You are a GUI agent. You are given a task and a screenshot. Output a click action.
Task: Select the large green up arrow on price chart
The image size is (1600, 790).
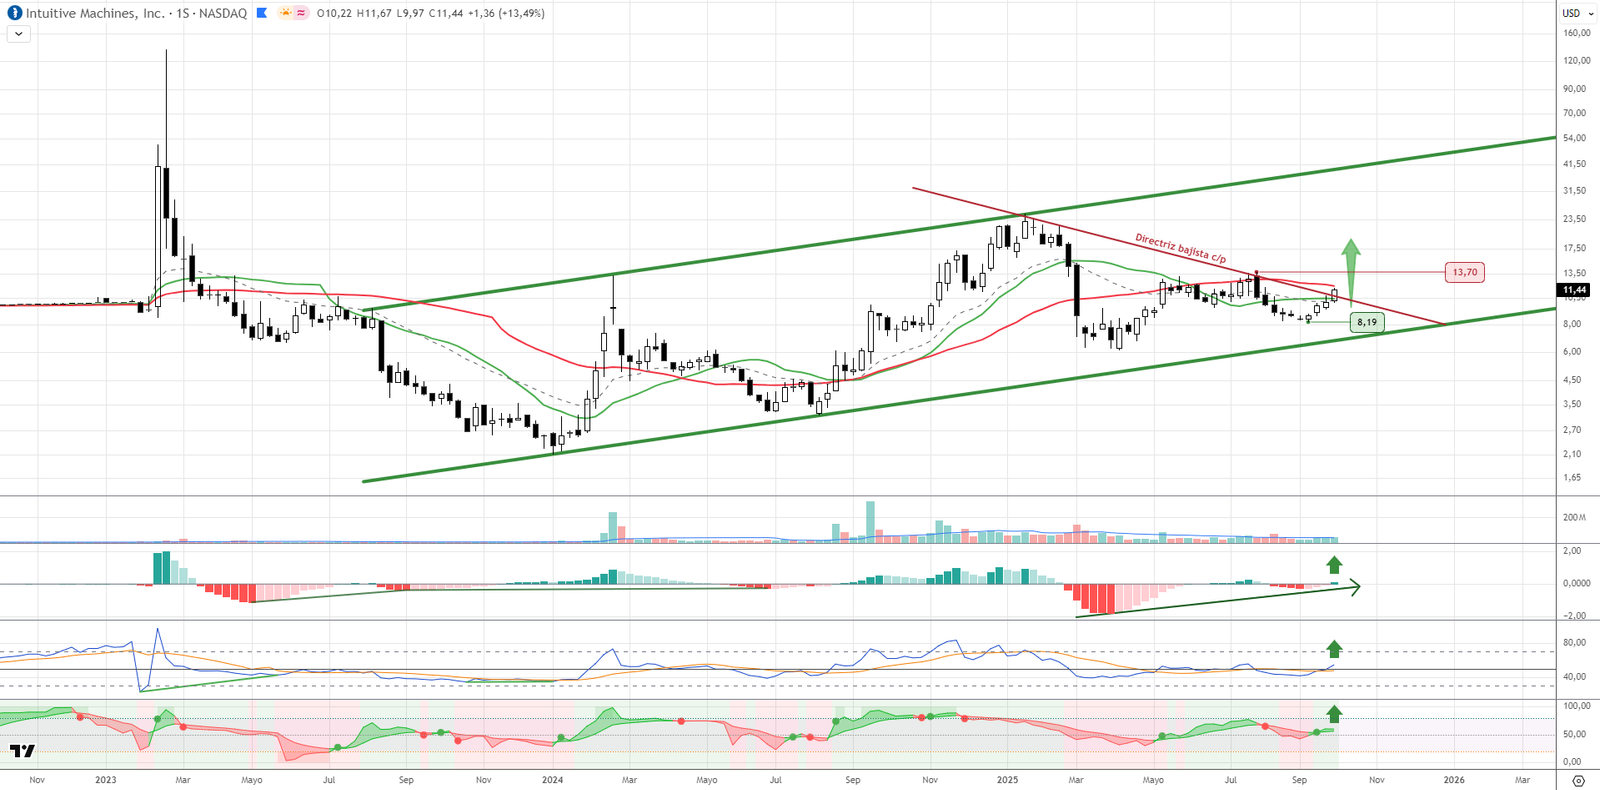(1351, 265)
